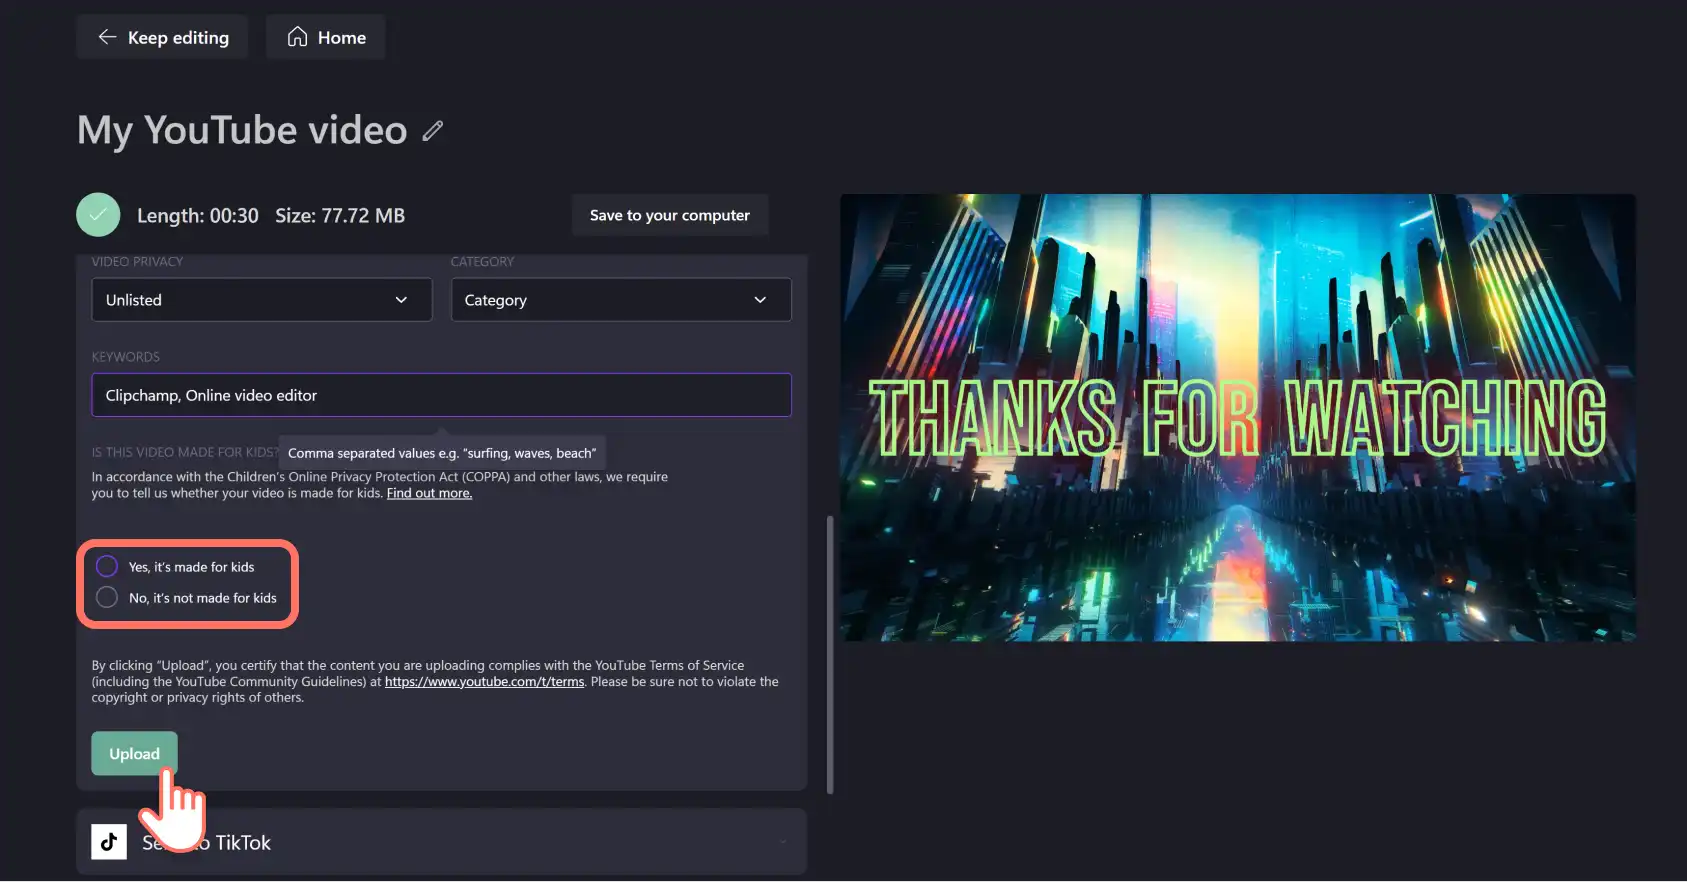Viewport: 1687px width, 882px height.
Task: Go back with Keep editing
Action: (x=162, y=37)
